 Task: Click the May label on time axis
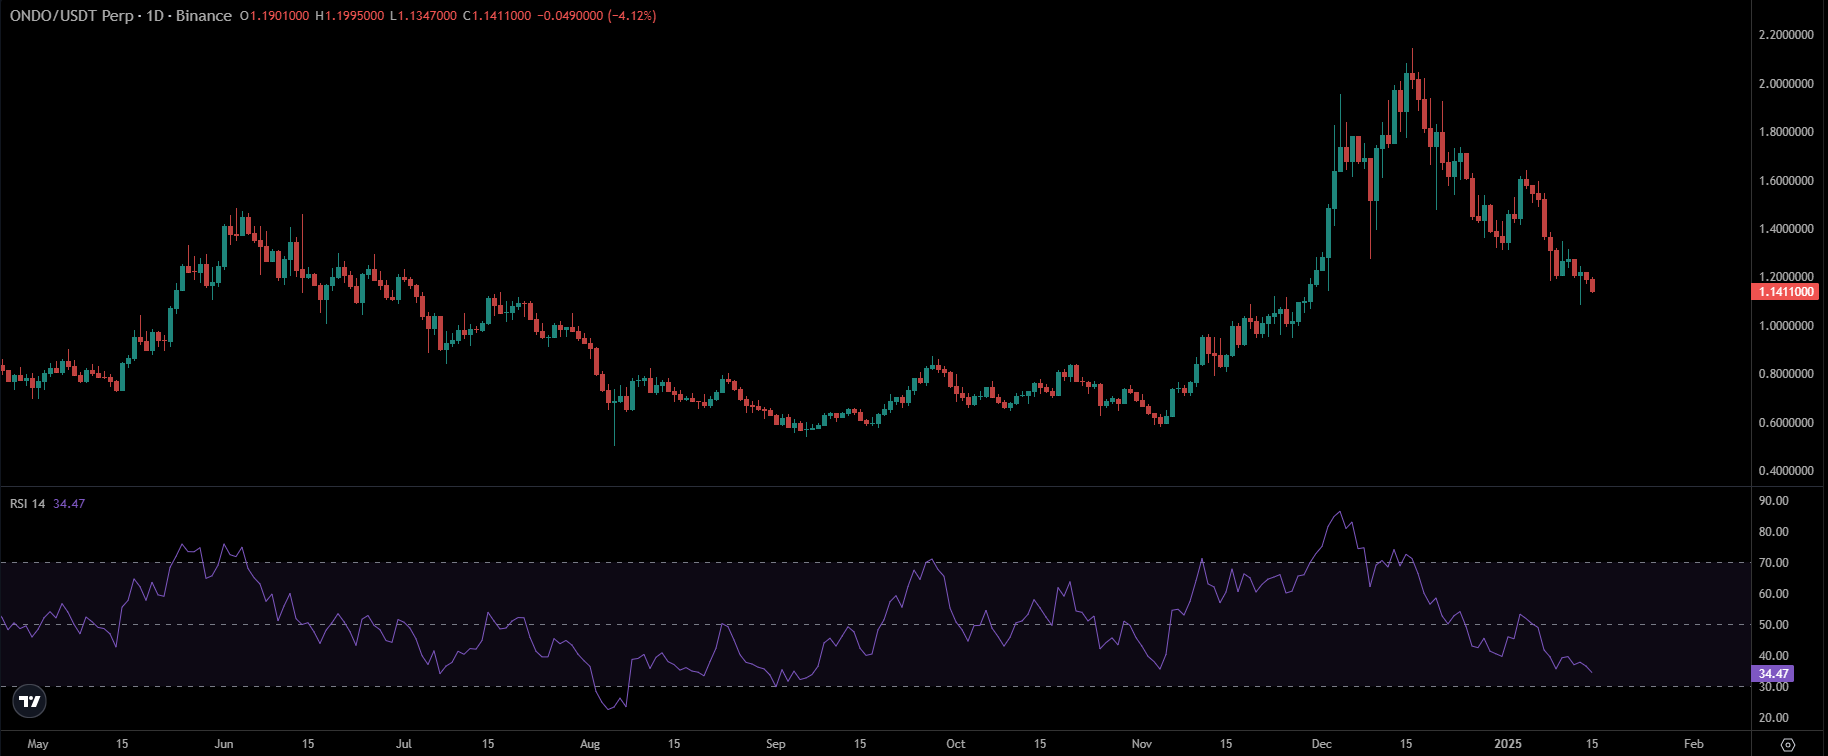click(38, 744)
